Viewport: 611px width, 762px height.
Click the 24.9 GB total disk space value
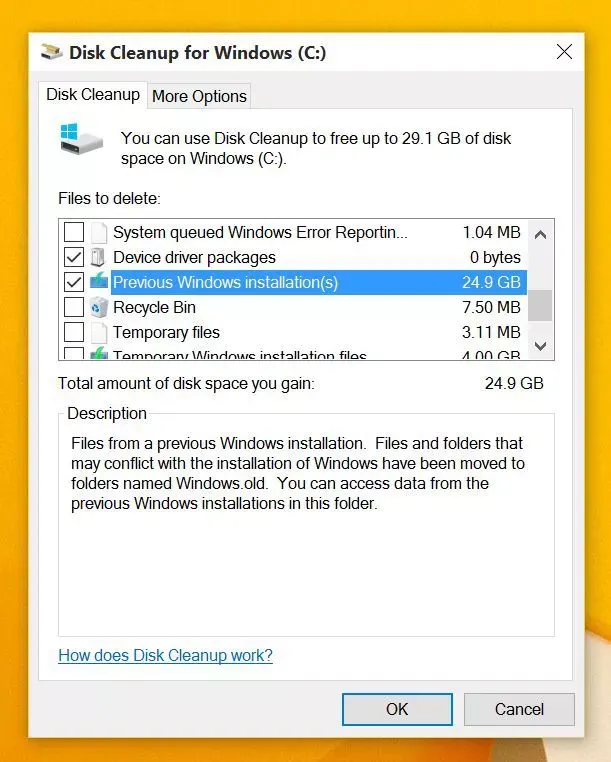click(x=514, y=383)
